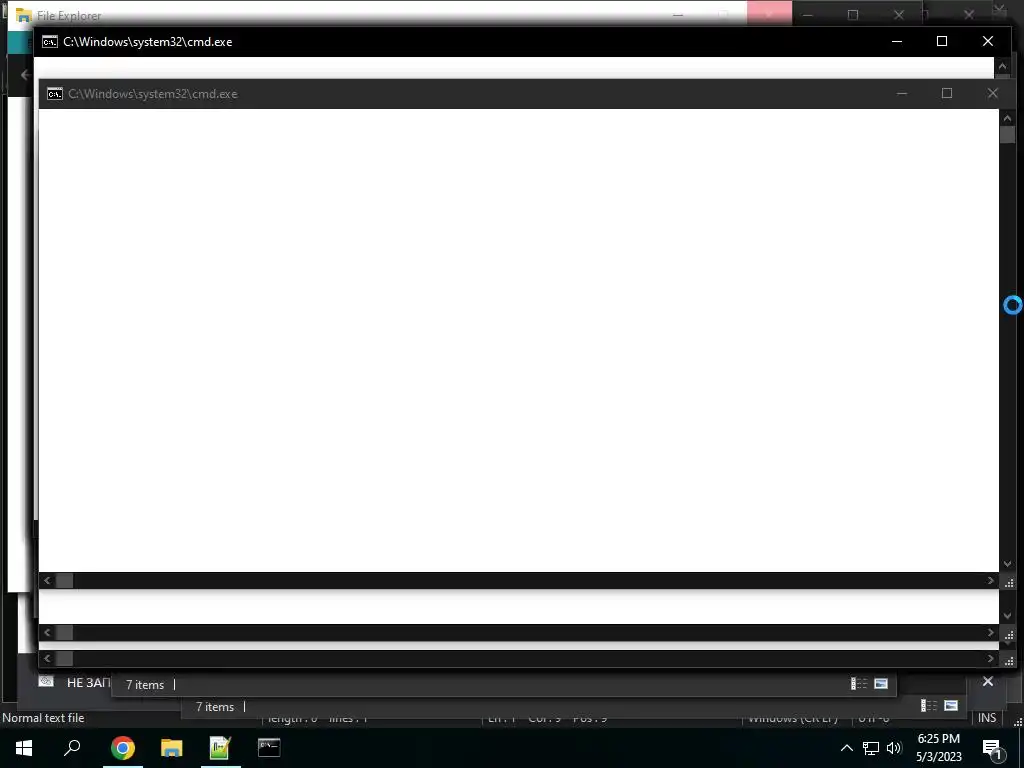This screenshot has width=1024, height=768.
Task: Select the Command Prompt taskbar icon
Action: [269, 748]
